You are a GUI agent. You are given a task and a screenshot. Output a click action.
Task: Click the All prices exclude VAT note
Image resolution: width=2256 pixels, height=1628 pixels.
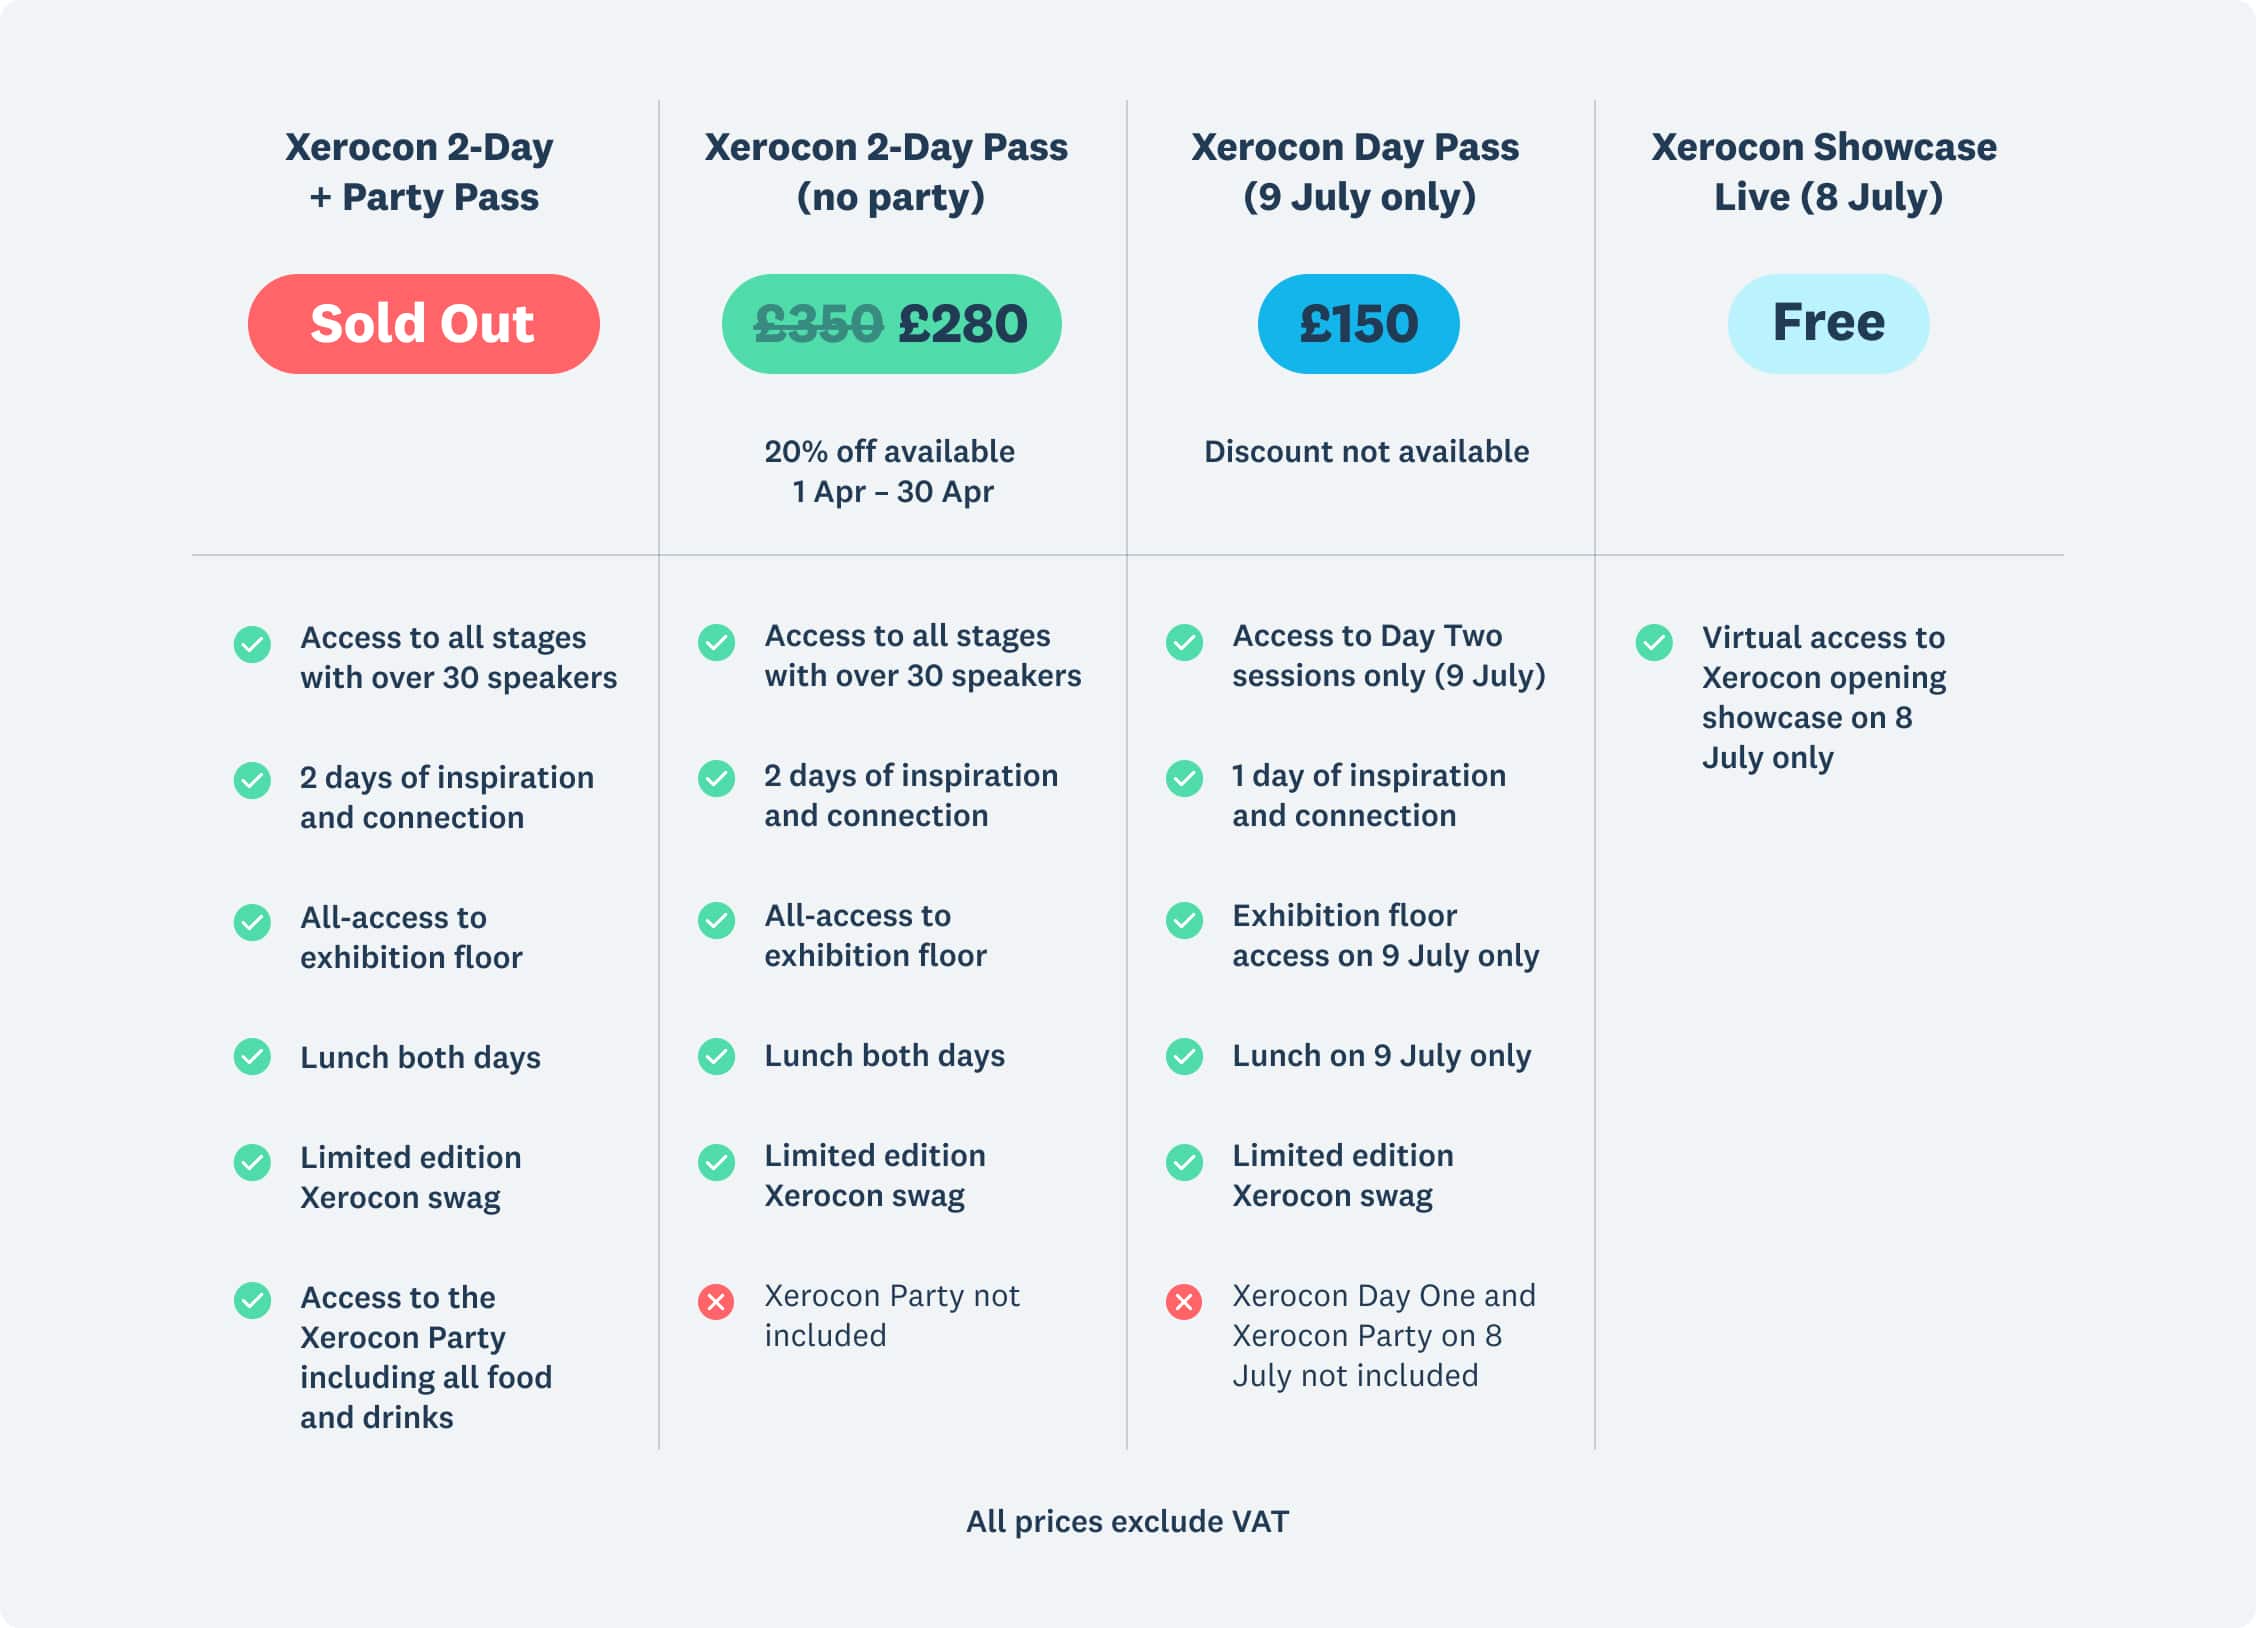click(x=1127, y=1521)
